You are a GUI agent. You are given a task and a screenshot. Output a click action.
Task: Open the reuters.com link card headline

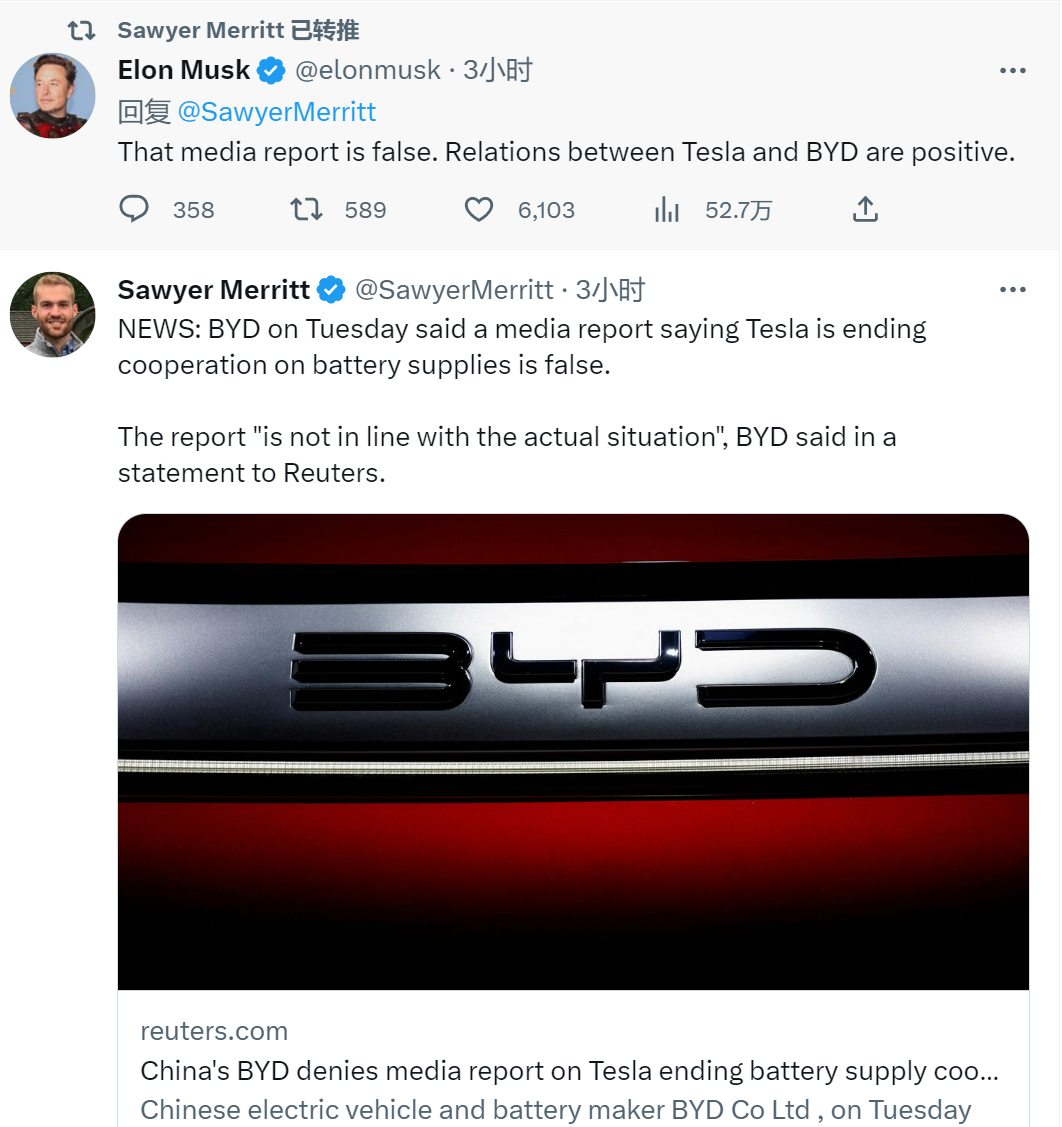(570, 1071)
